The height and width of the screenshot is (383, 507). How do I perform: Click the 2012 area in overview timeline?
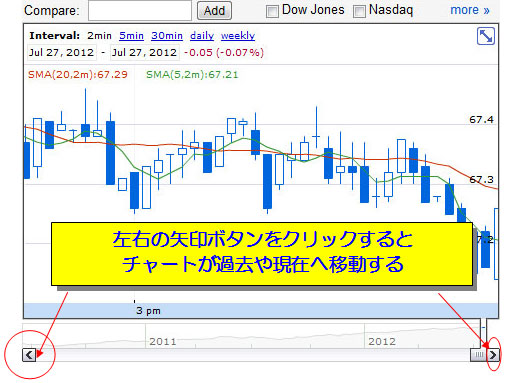(x=382, y=341)
